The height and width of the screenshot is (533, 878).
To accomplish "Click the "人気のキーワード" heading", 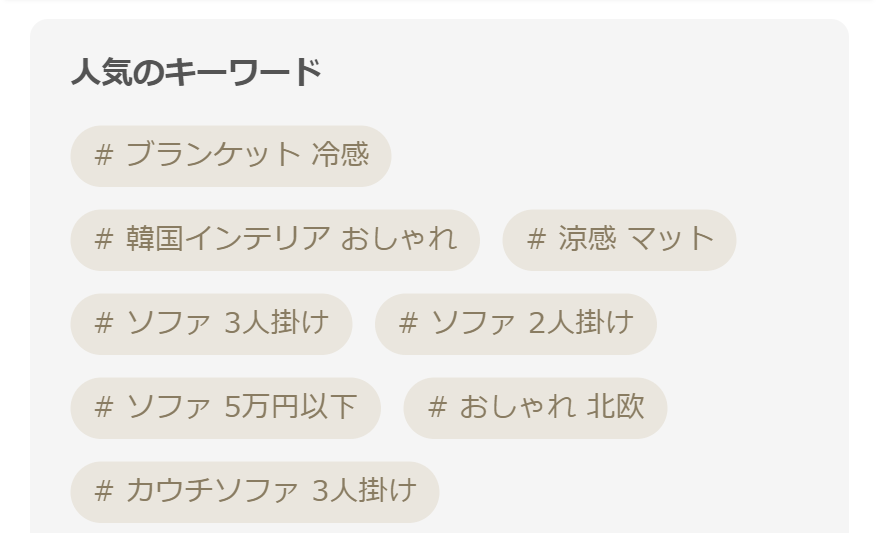I will pos(196,73).
